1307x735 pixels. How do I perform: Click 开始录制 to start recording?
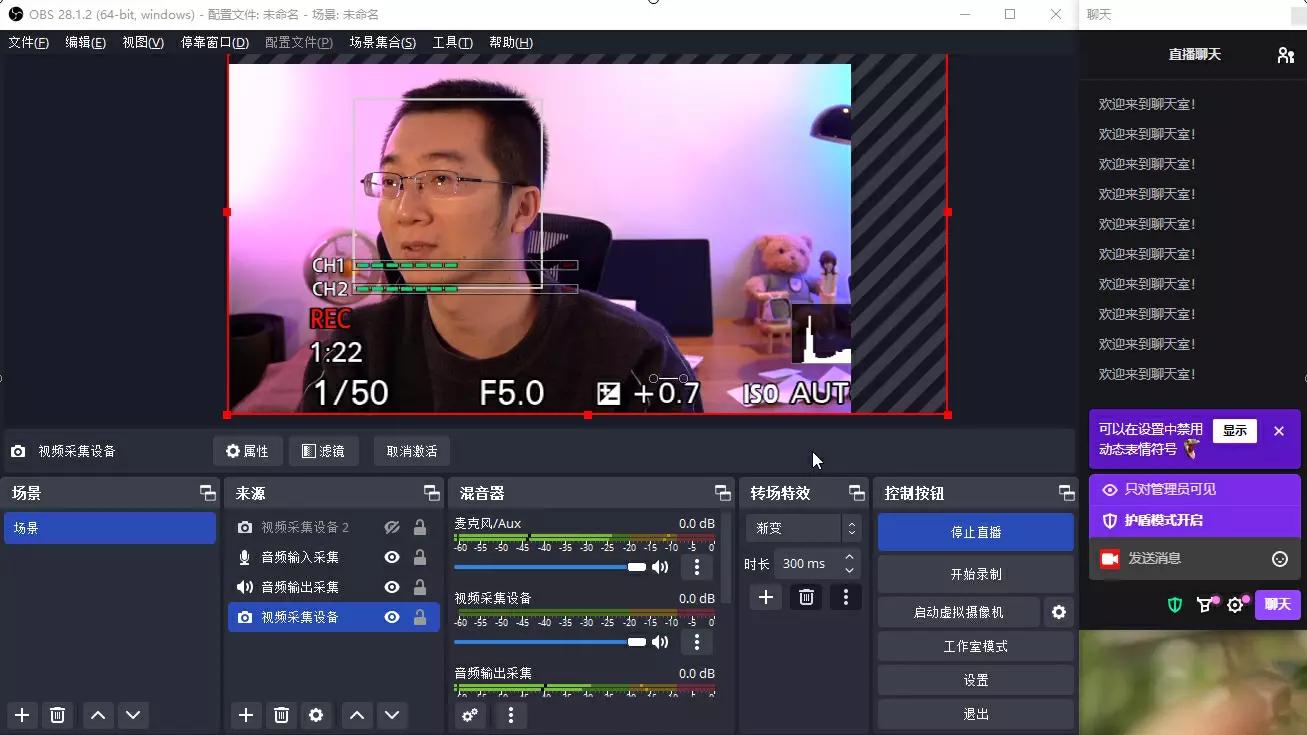click(x=975, y=572)
